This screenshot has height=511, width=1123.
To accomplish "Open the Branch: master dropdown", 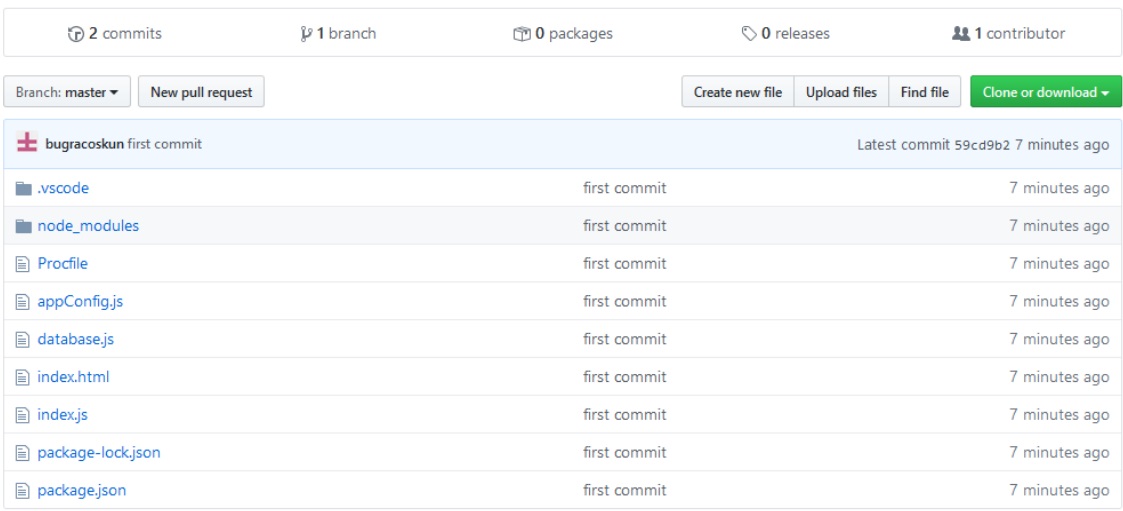I will pos(67,92).
